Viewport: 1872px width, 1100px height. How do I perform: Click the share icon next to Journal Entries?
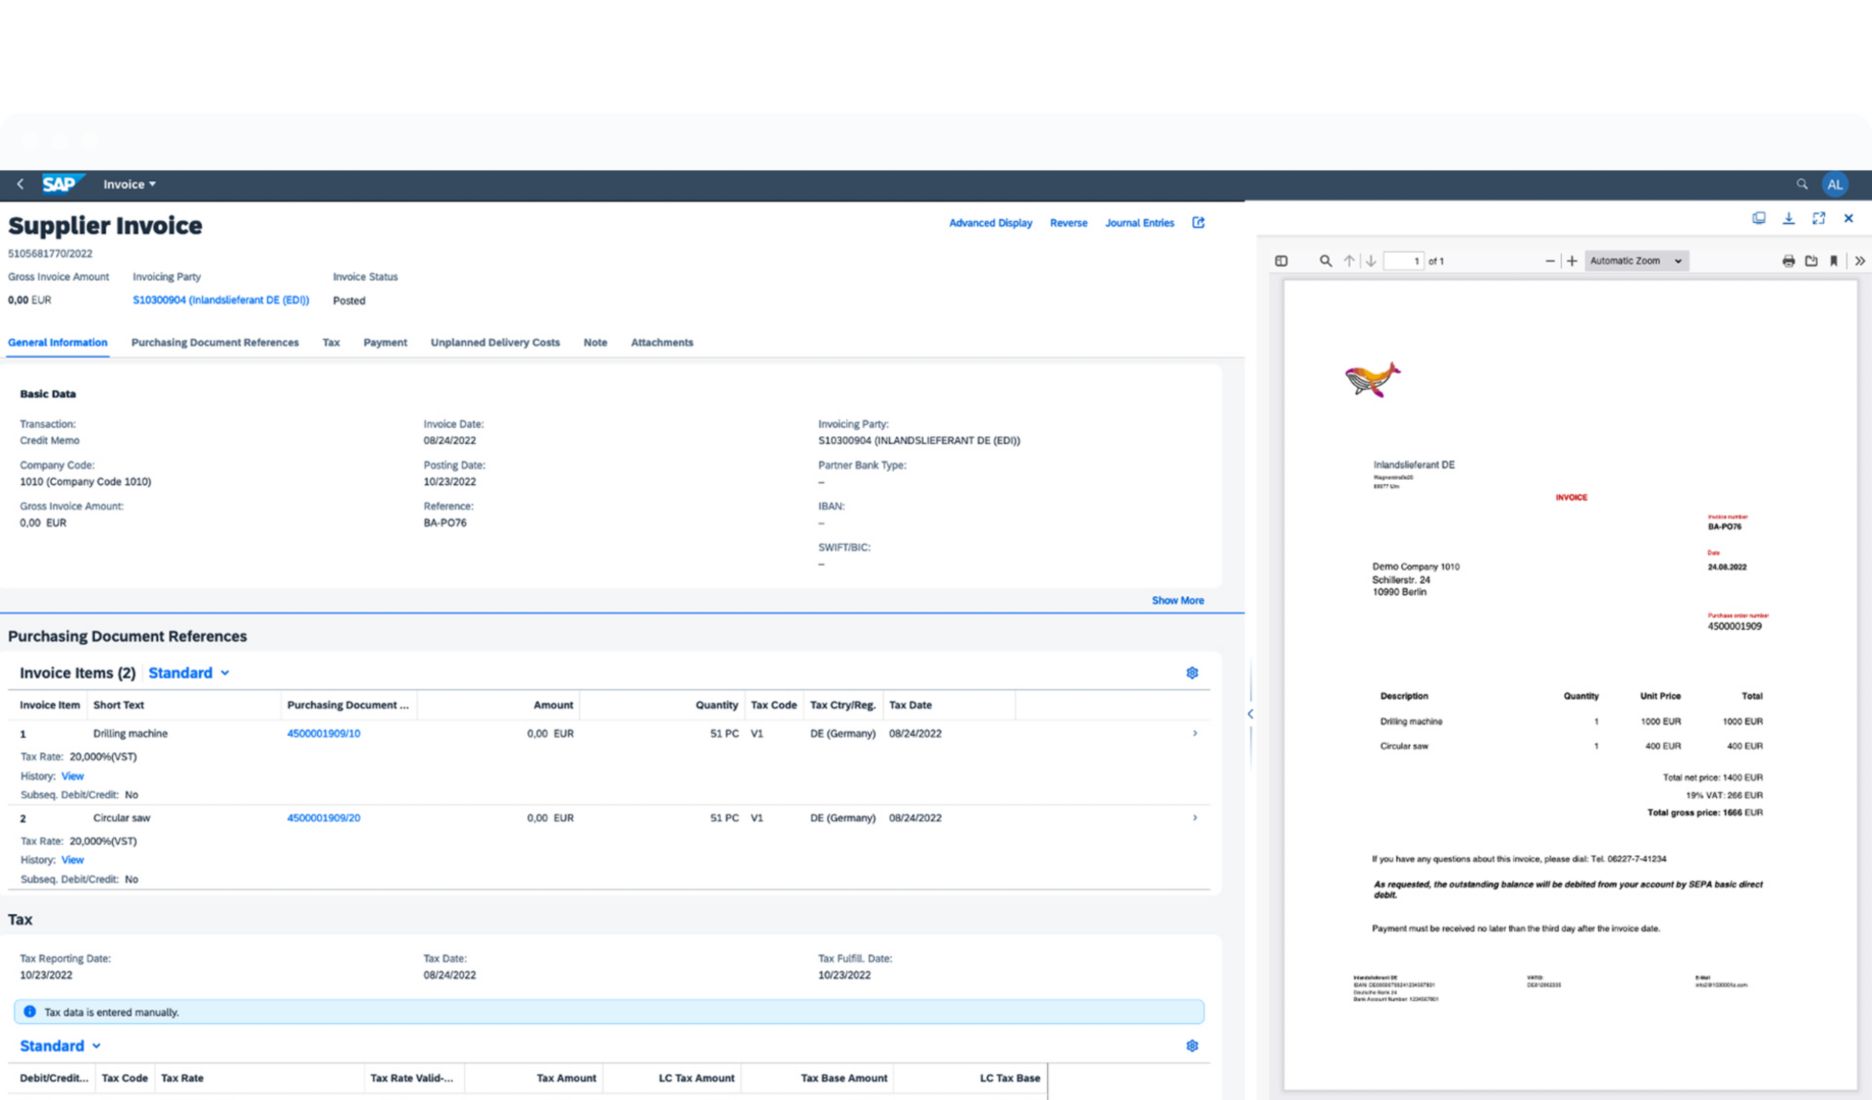pyautogui.click(x=1198, y=223)
